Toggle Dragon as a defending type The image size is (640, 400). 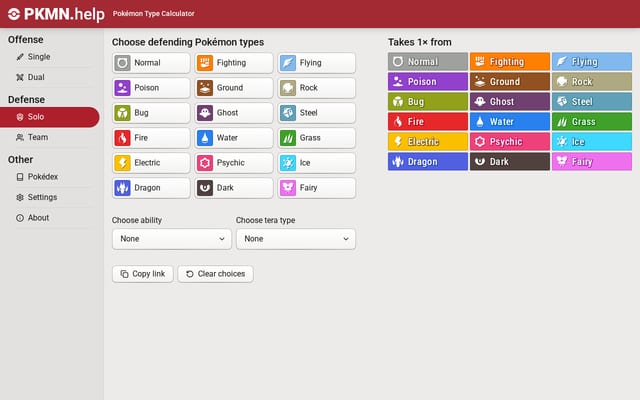tap(151, 188)
